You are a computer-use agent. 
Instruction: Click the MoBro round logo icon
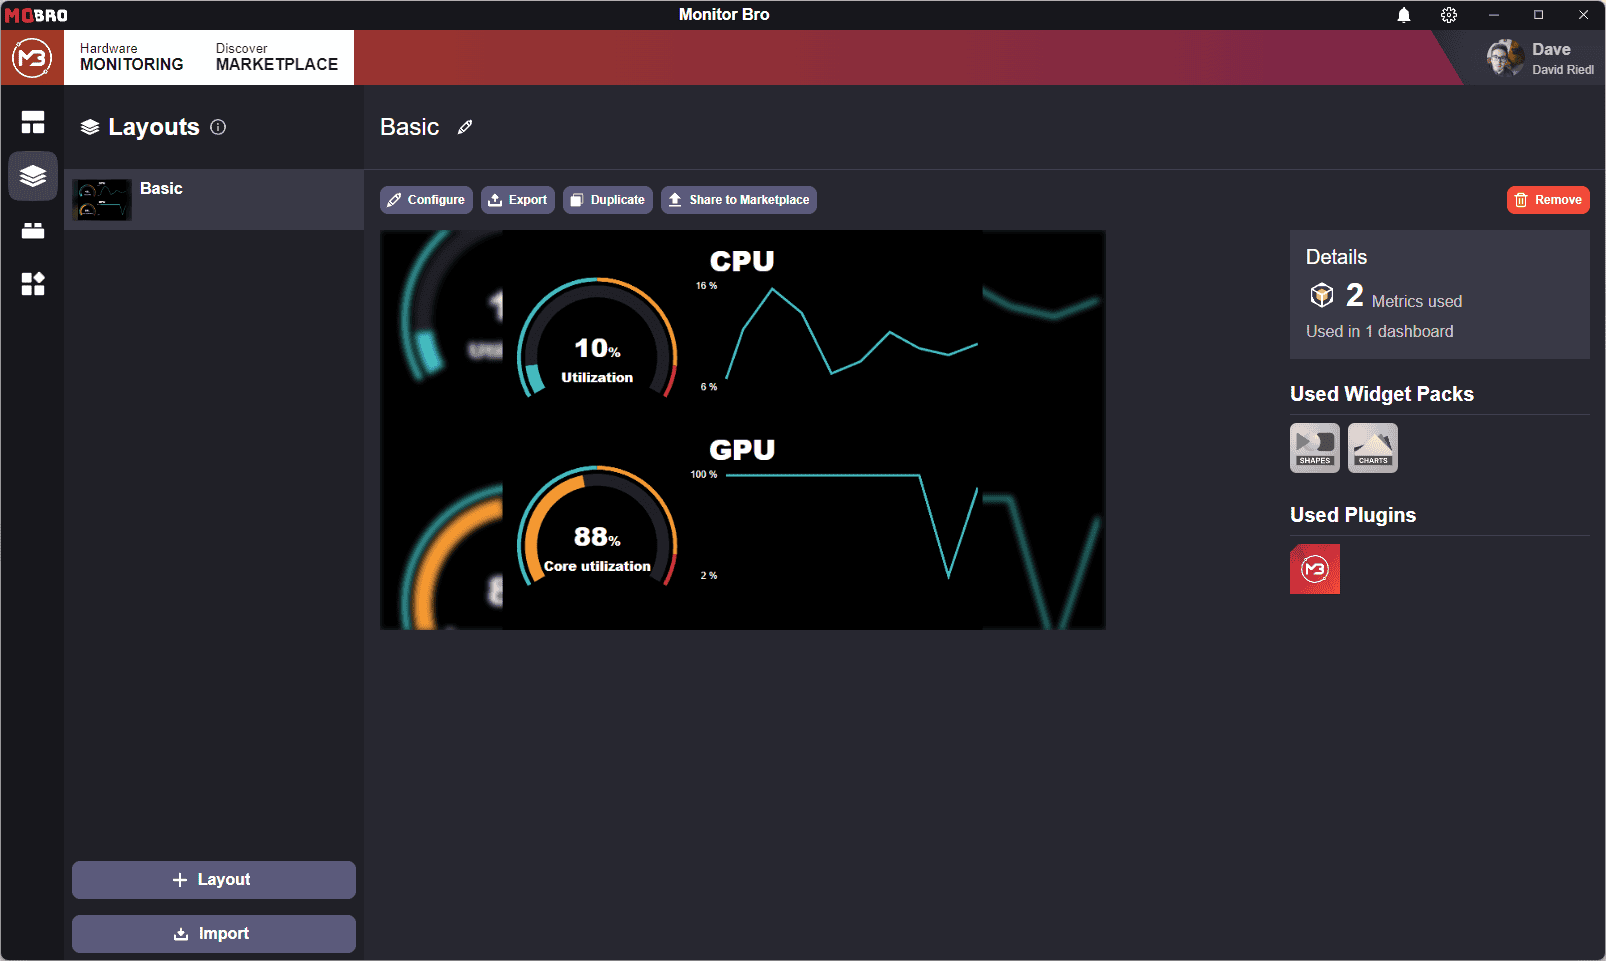(x=32, y=58)
